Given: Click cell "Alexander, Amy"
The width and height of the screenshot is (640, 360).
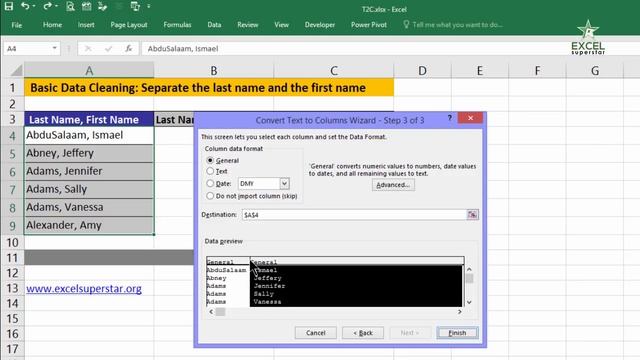Looking at the screenshot, I should point(89,225).
